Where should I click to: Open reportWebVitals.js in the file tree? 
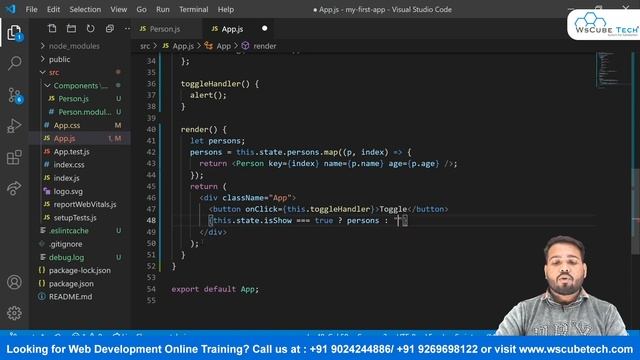pyautogui.click(x=85, y=204)
